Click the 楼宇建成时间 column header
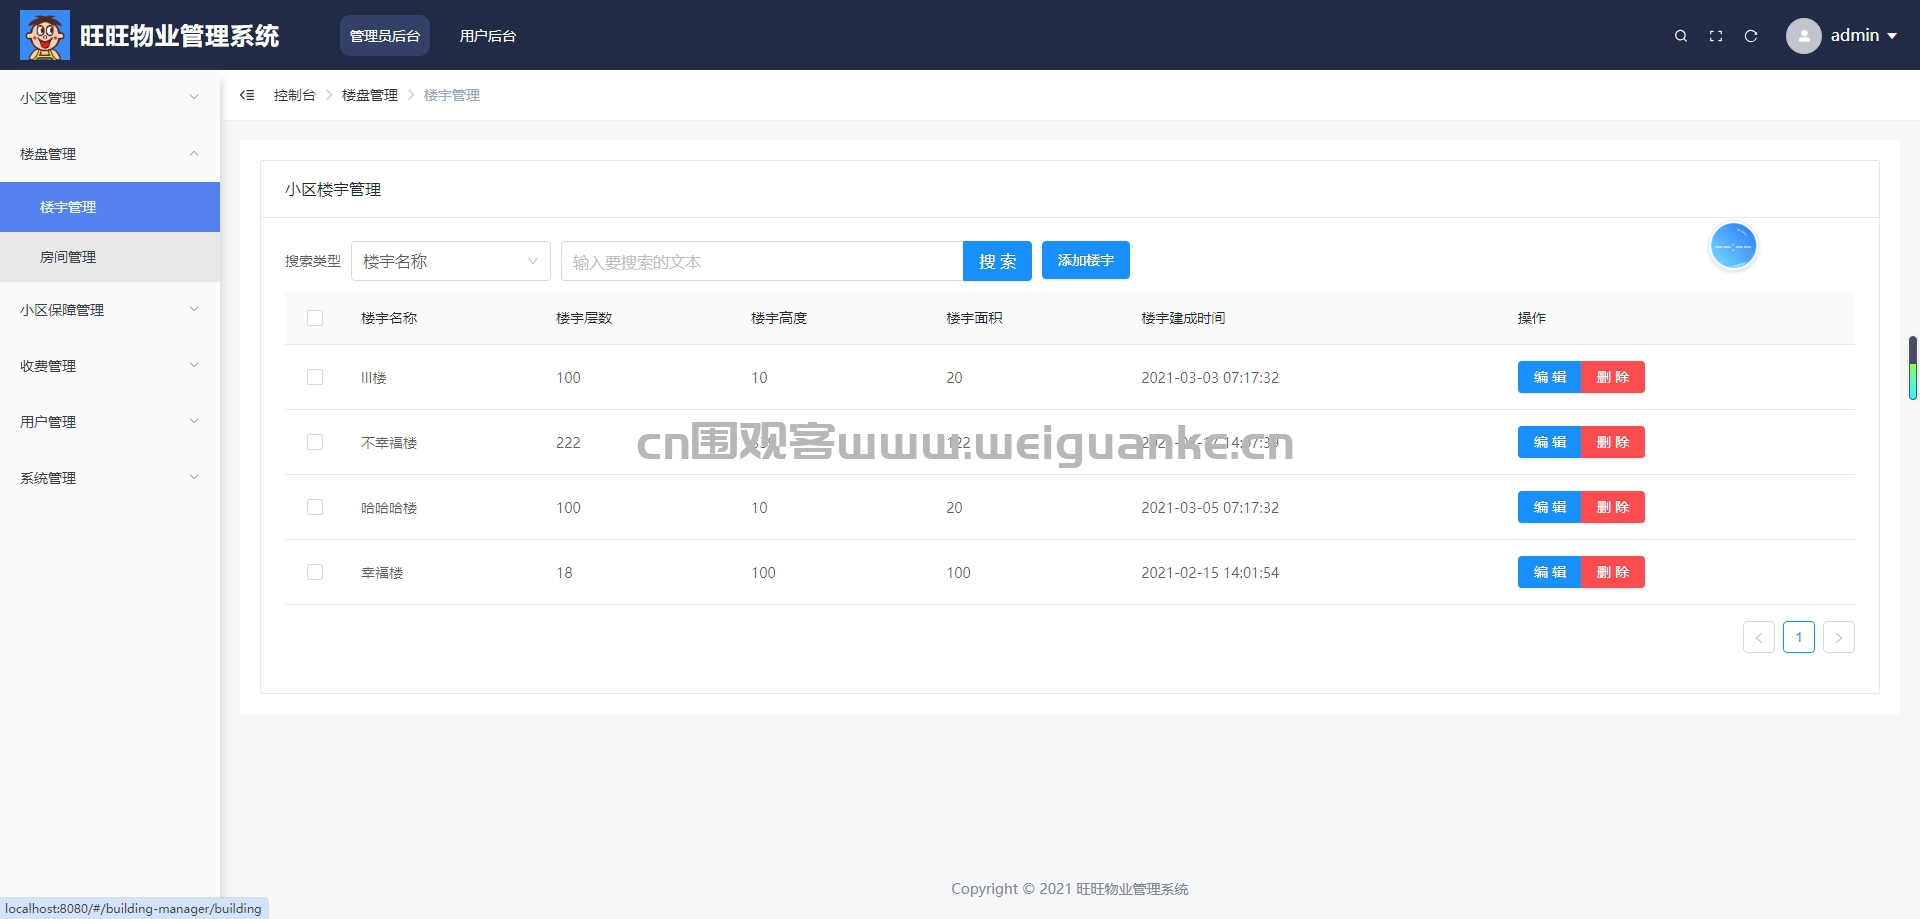 click(1183, 318)
